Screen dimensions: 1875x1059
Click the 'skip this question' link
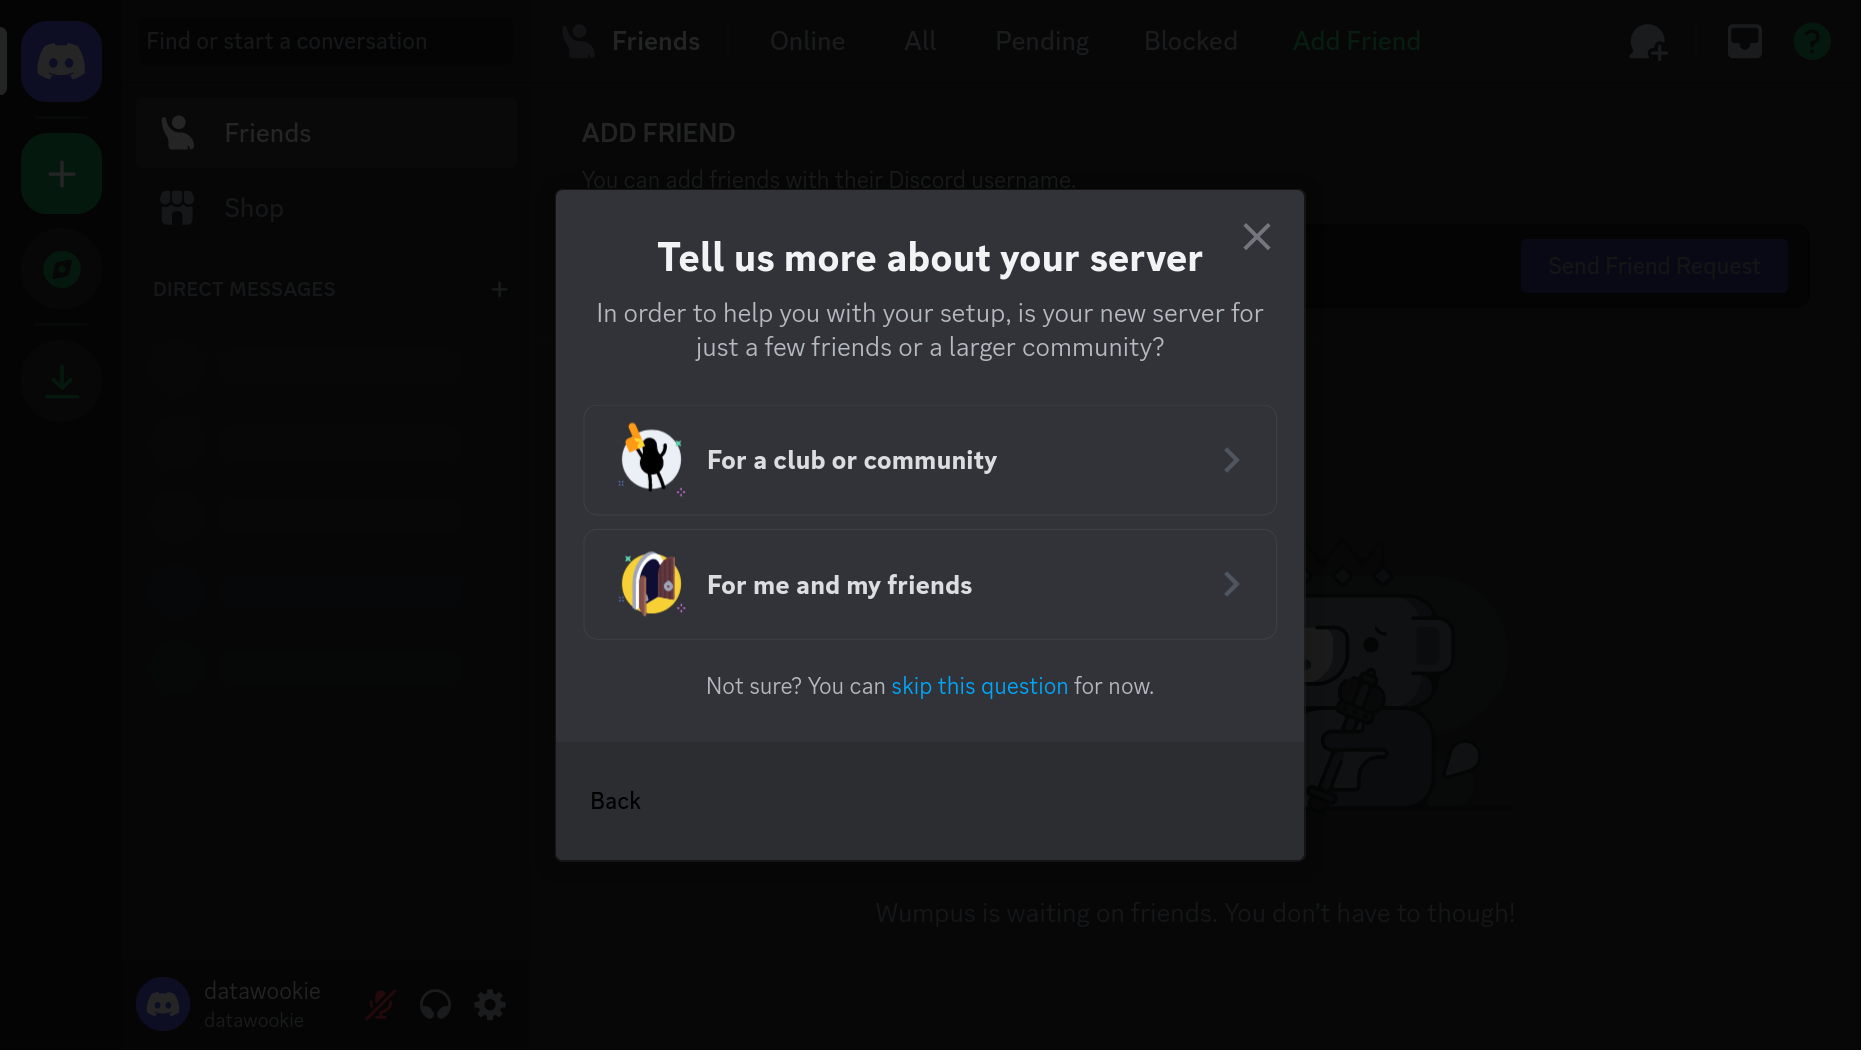click(979, 686)
